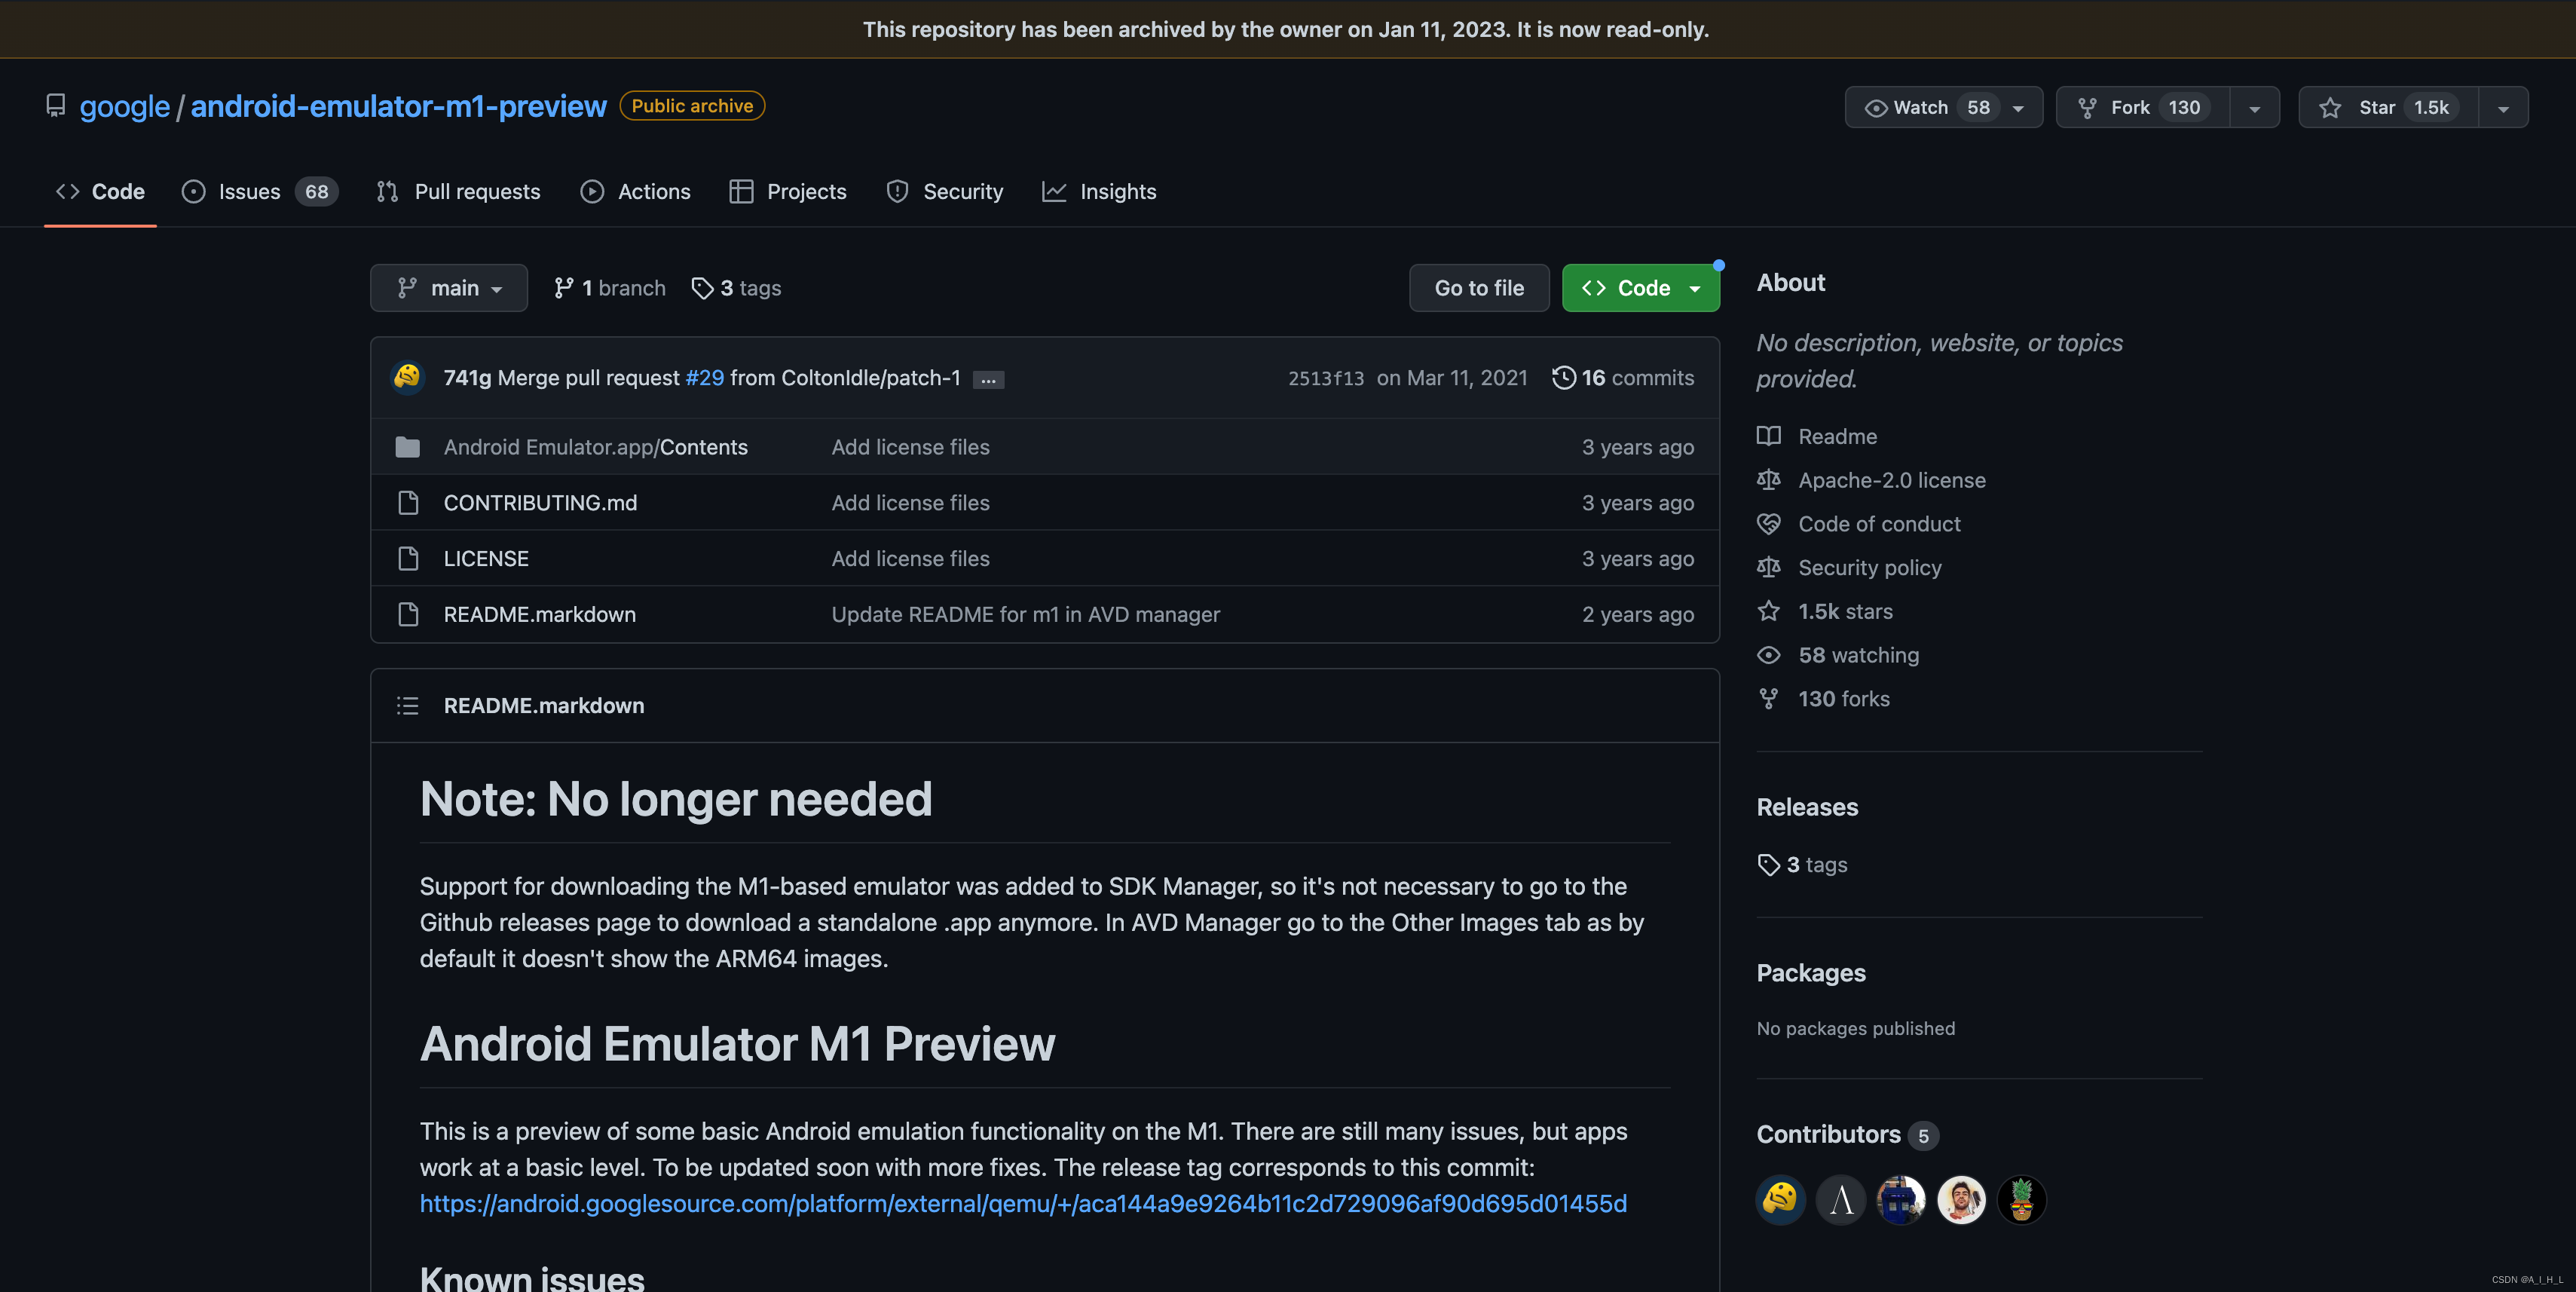Click the README.markdown header title

(544, 706)
